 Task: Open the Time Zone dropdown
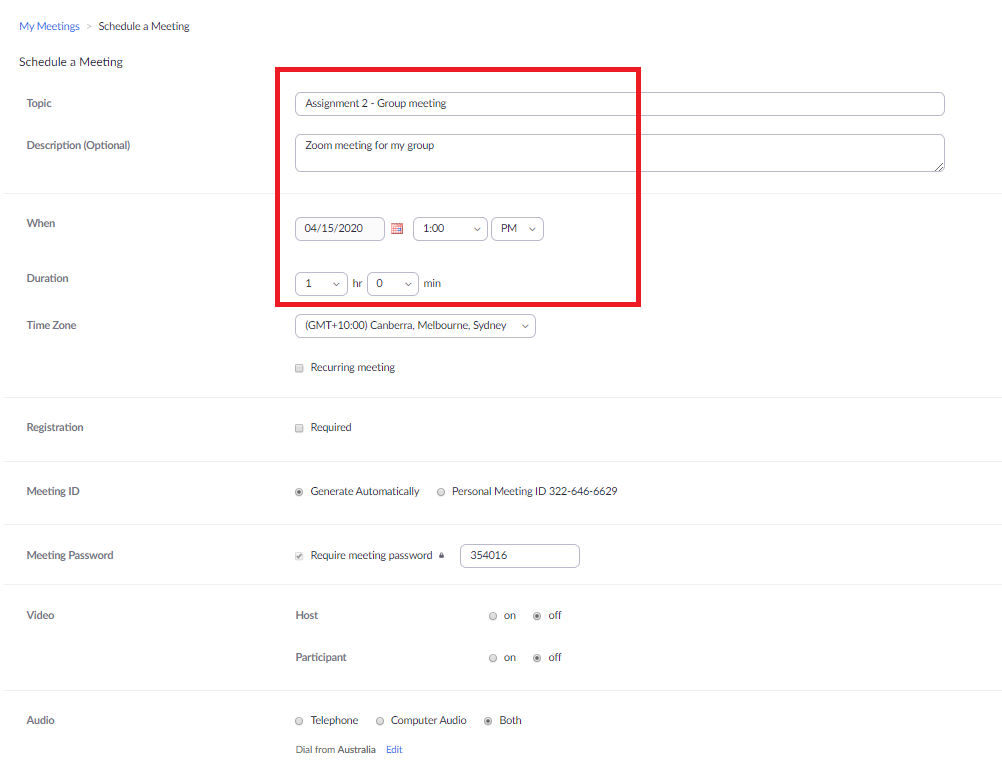coord(415,326)
